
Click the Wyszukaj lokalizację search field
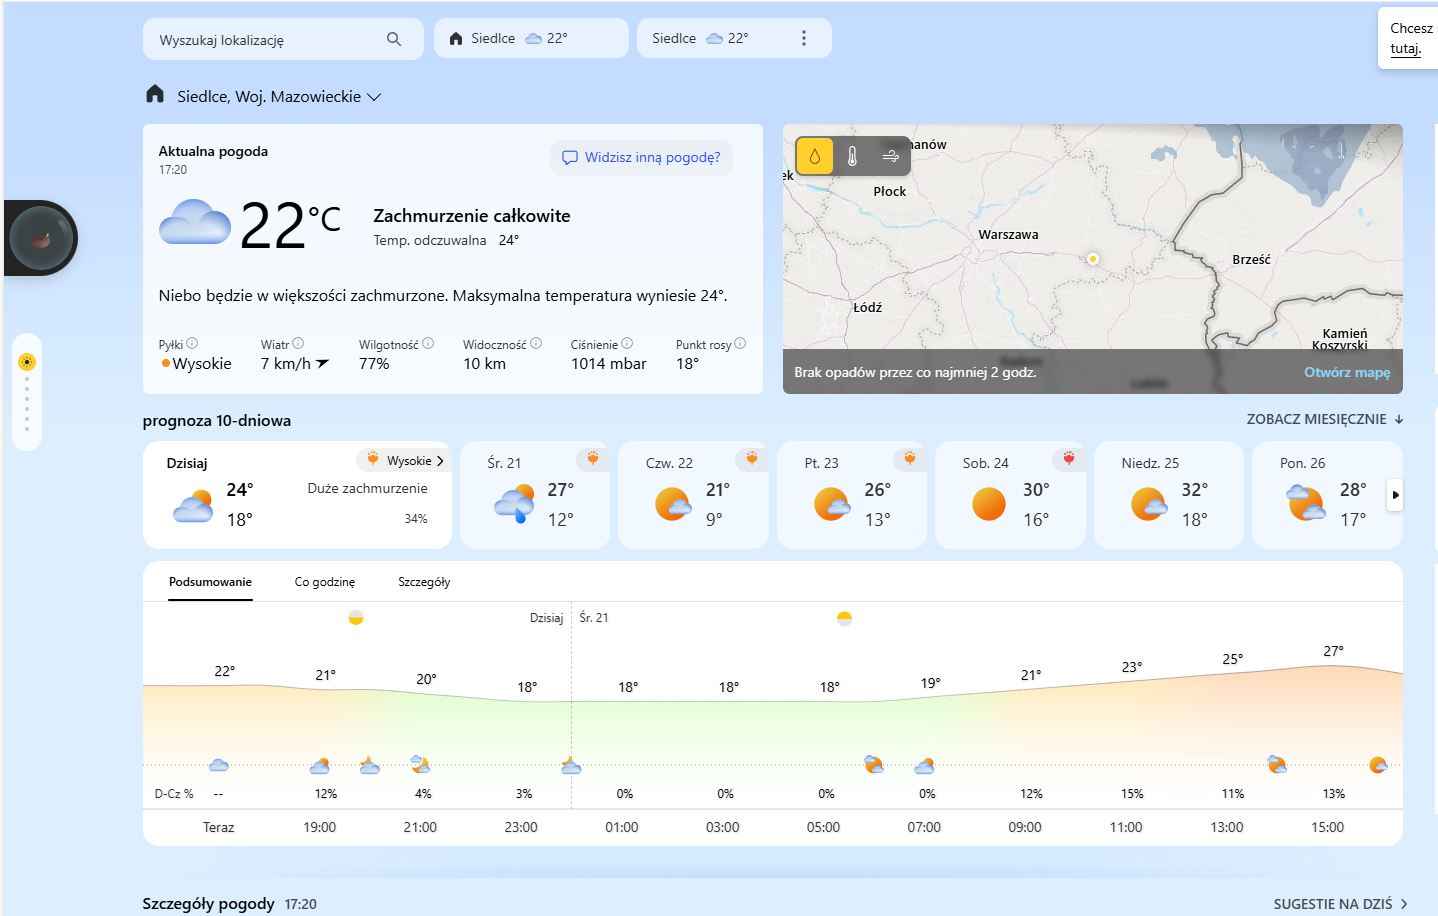point(265,40)
